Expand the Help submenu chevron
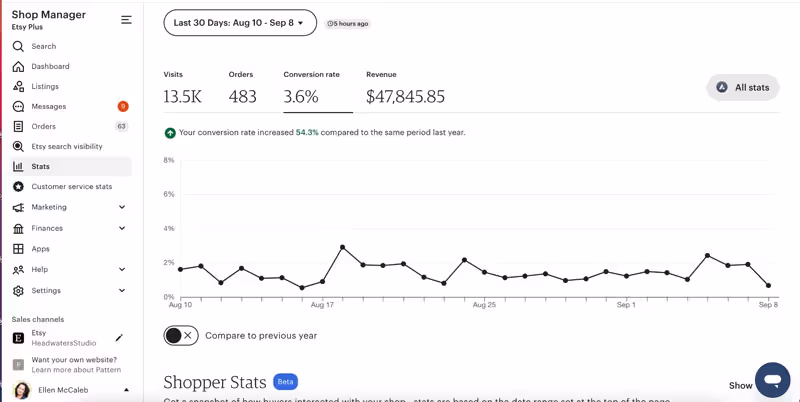 coord(122,269)
